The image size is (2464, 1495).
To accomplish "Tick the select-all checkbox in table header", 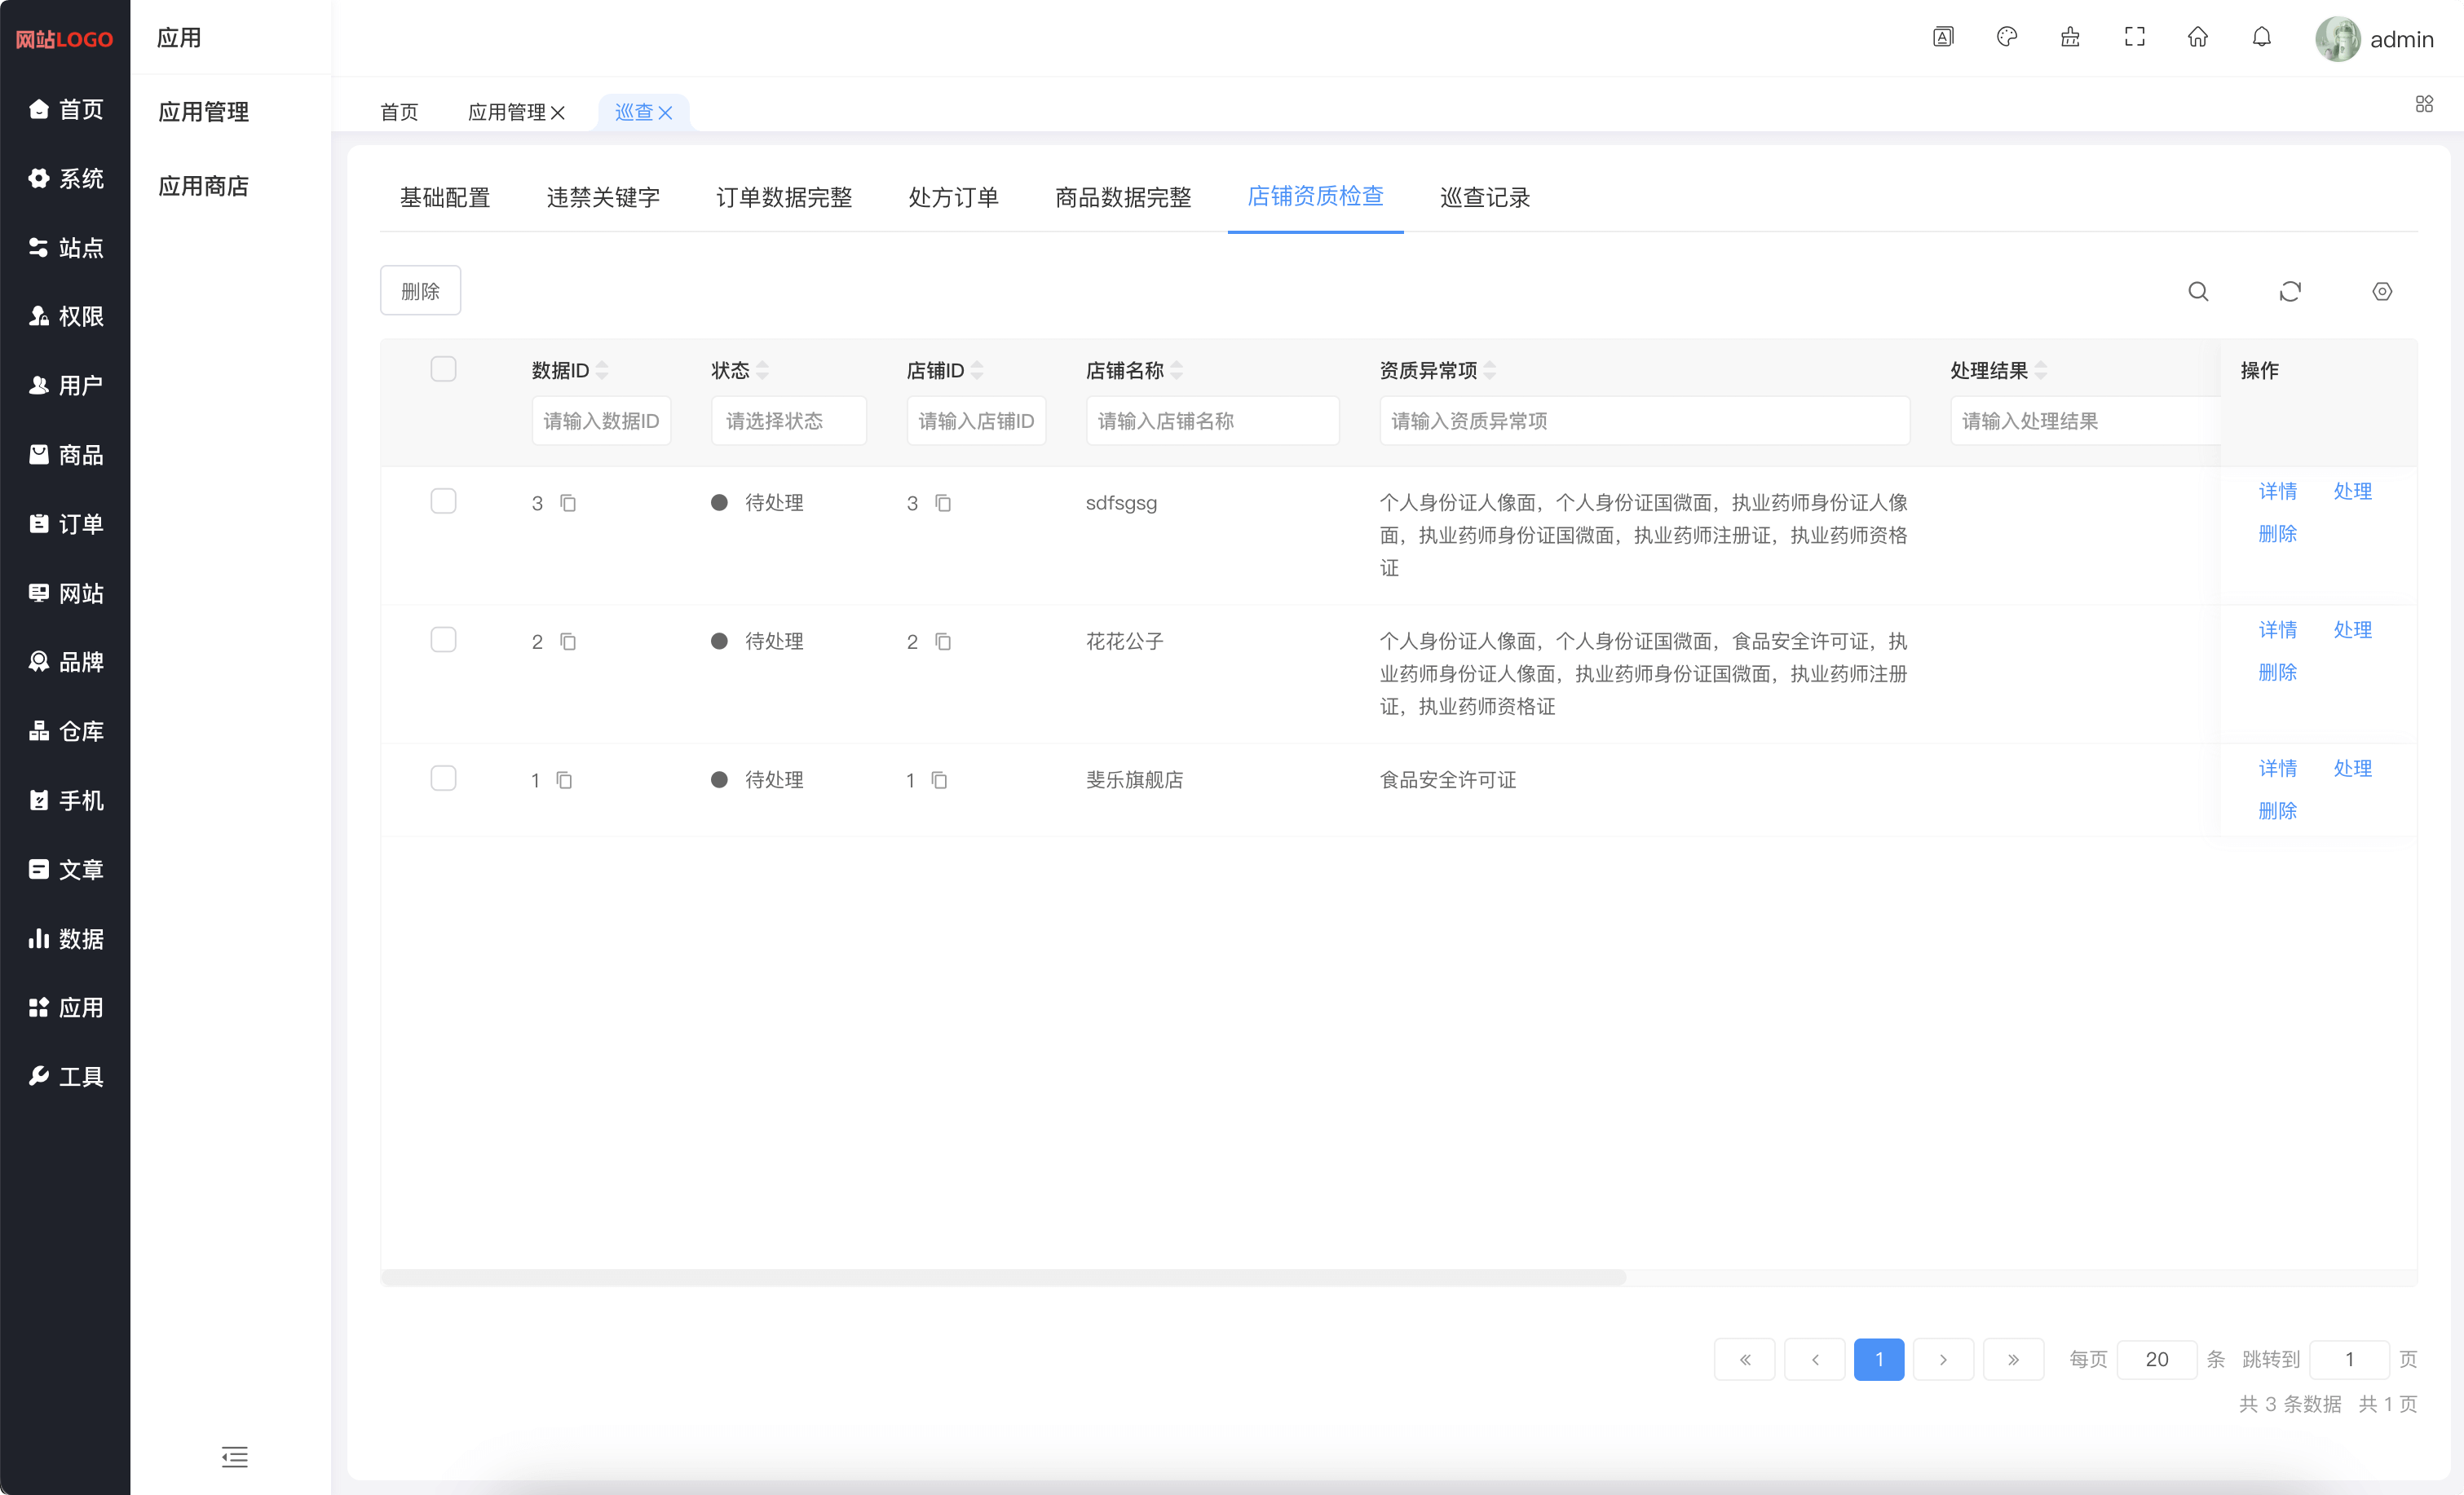I will (x=443, y=369).
